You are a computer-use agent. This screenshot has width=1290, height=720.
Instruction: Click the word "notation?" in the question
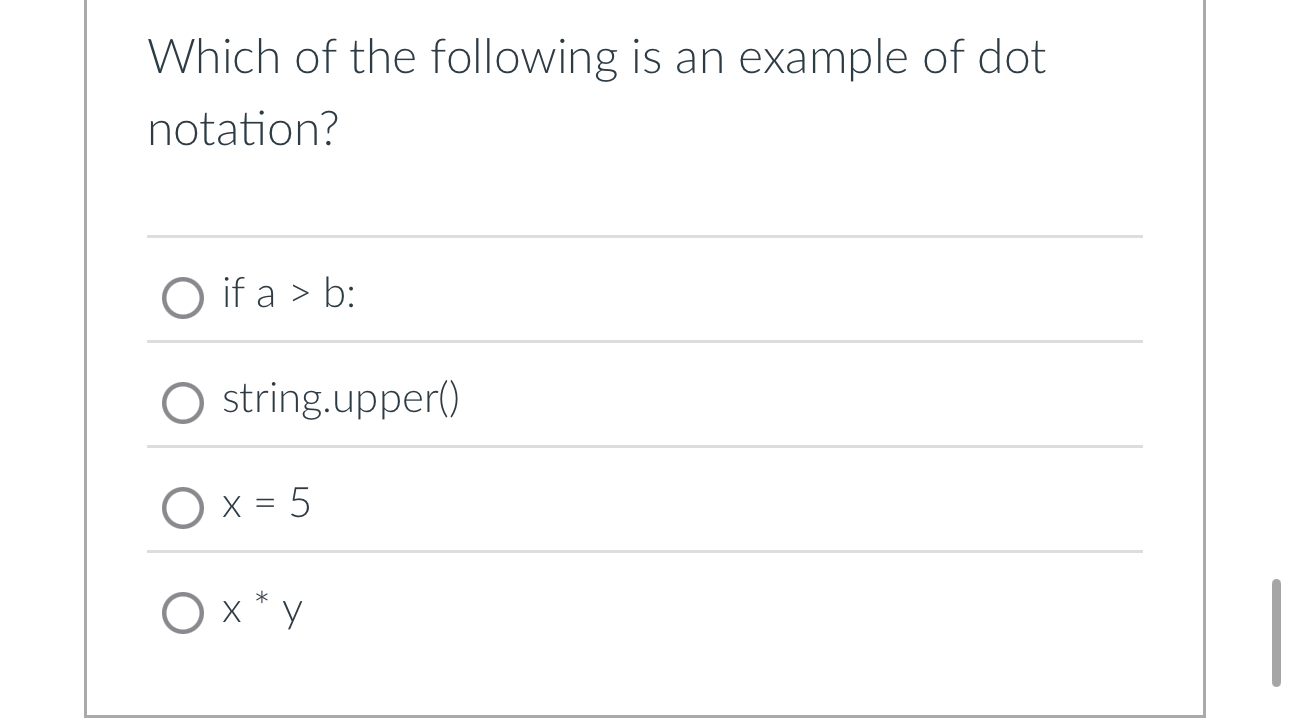(x=243, y=127)
